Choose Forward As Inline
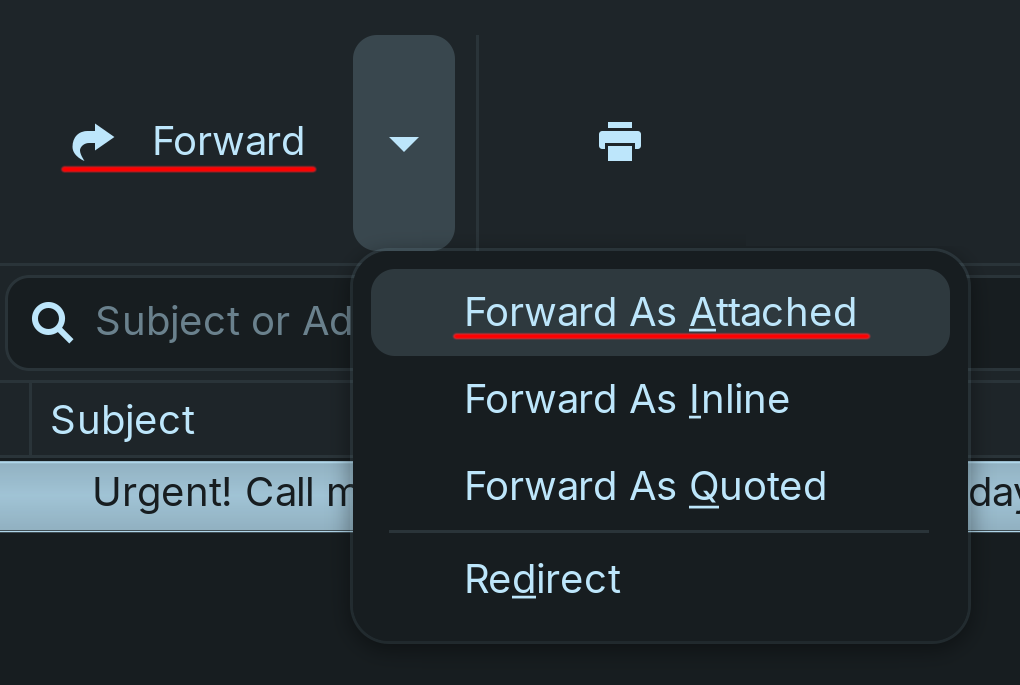Screen dimensions: 1020x685 pos(627,400)
